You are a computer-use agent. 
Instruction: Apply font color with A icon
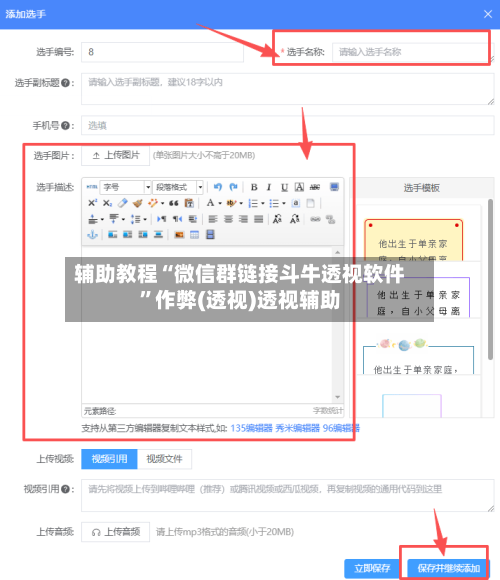pyautogui.click(x=210, y=203)
